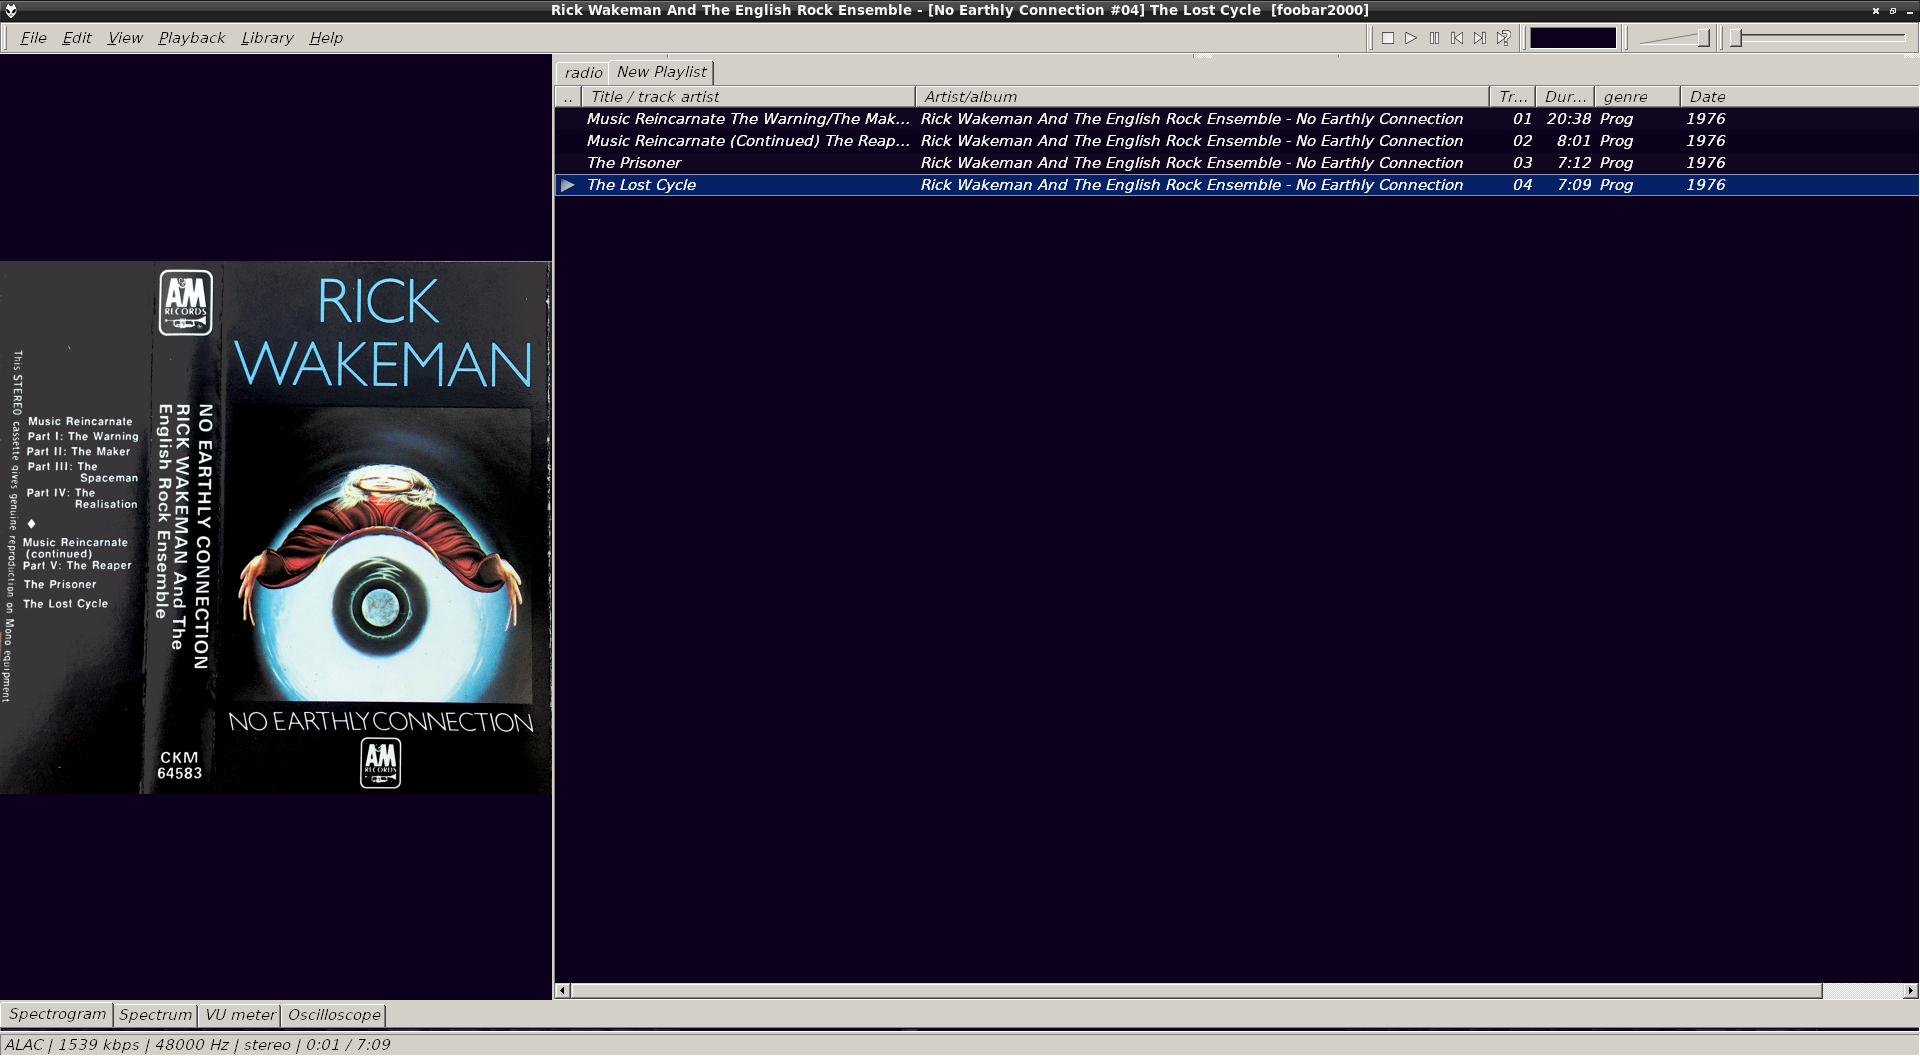Open the View menu

pyautogui.click(x=125, y=38)
